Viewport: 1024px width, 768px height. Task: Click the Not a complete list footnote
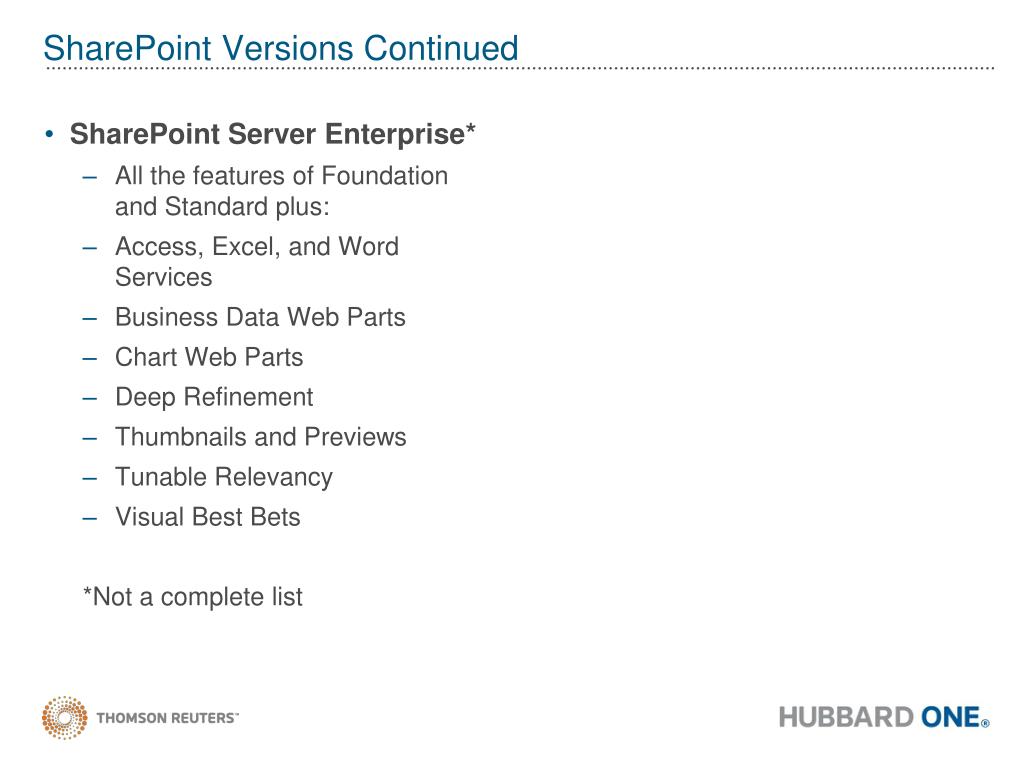point(192,597)
